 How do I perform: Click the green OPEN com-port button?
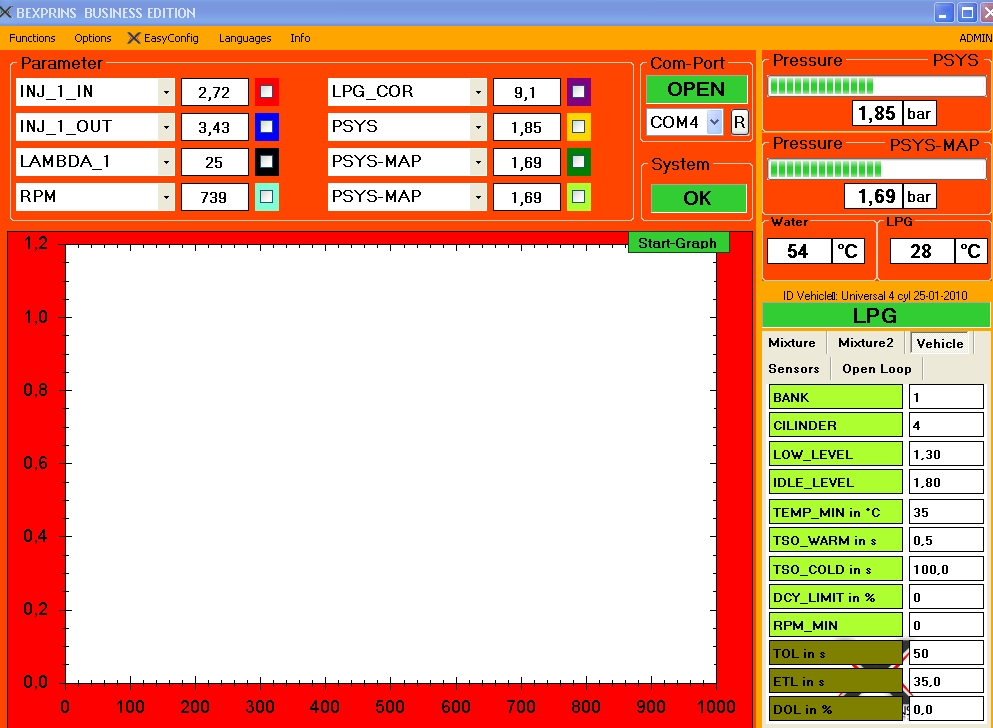click(696, 89)
